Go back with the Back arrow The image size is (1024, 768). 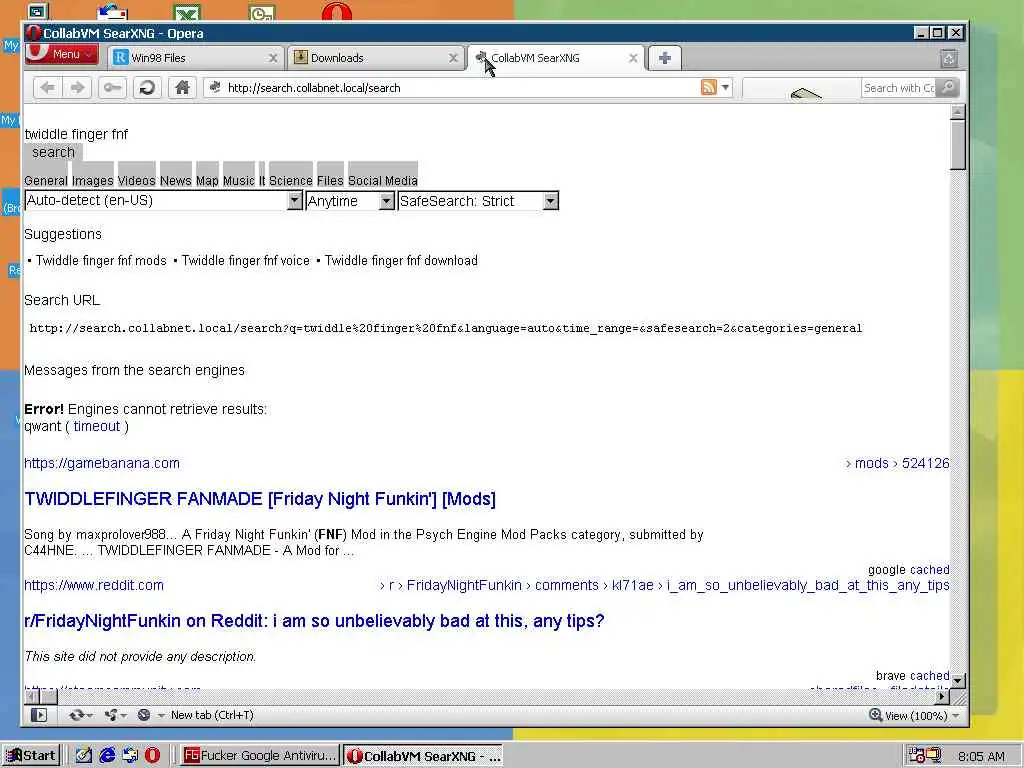tap(47, 88)
